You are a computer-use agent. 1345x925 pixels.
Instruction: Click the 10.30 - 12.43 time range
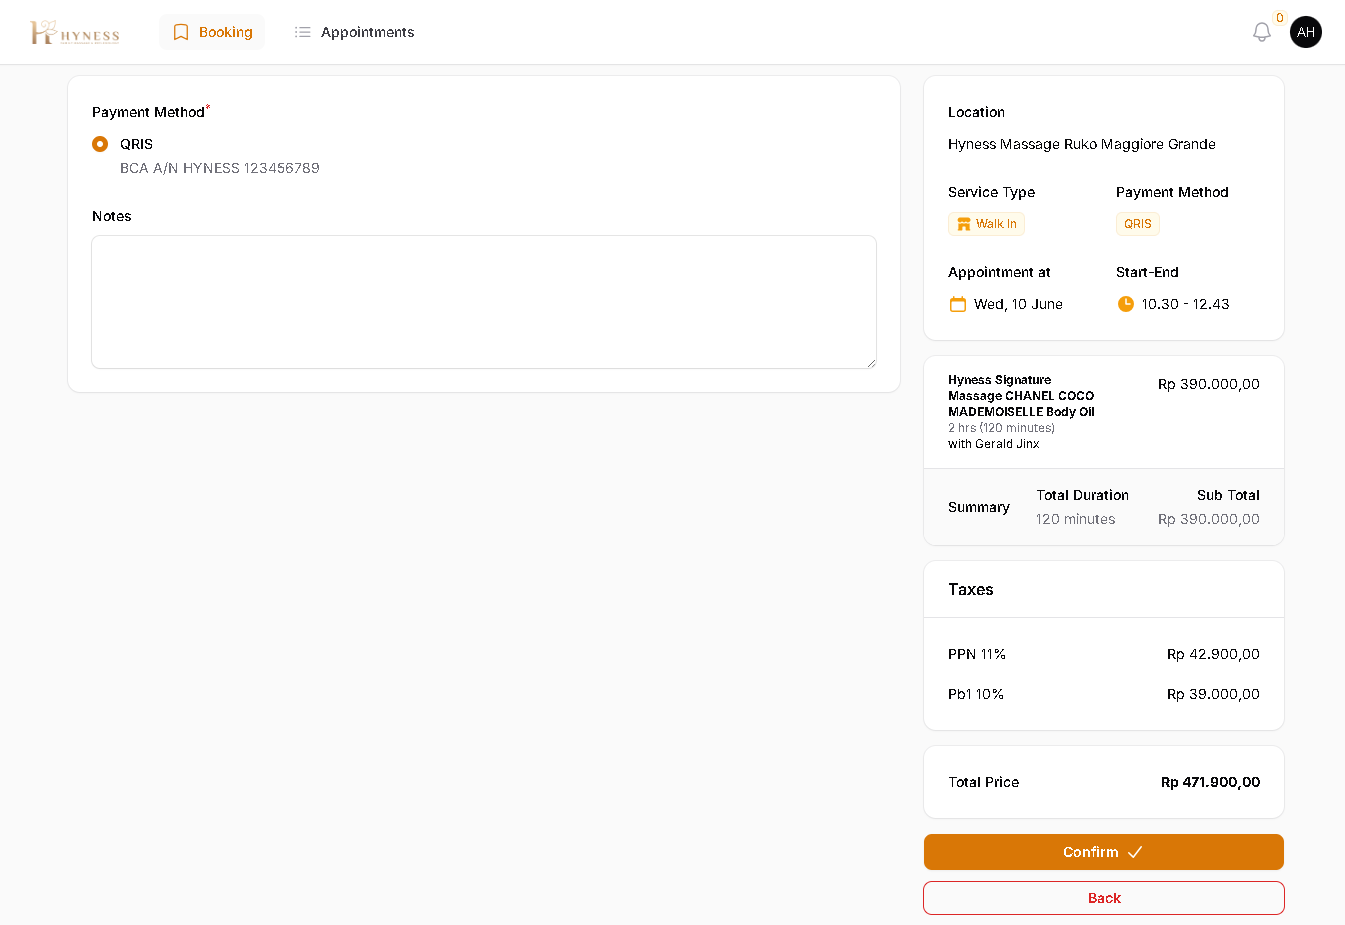[1185, 304]
